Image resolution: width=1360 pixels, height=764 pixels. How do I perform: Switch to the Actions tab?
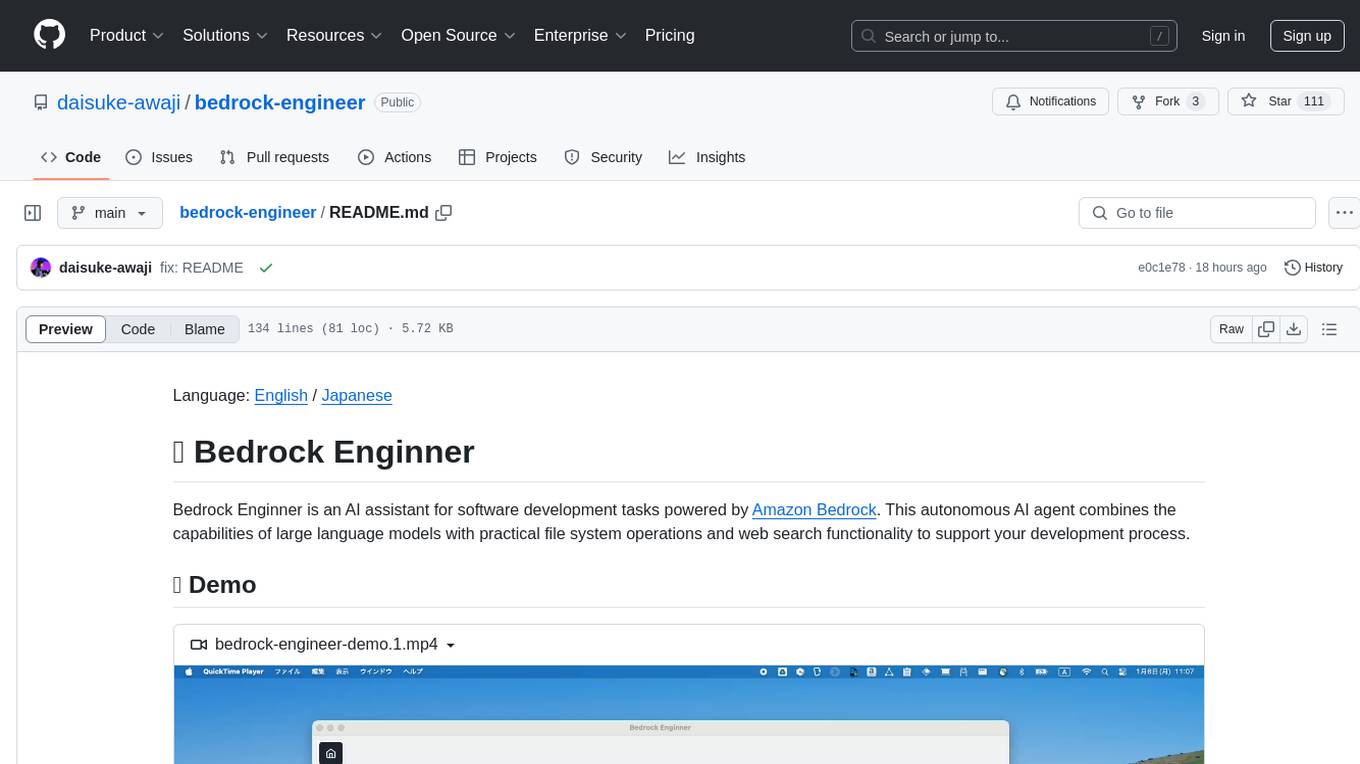(394, 157)
